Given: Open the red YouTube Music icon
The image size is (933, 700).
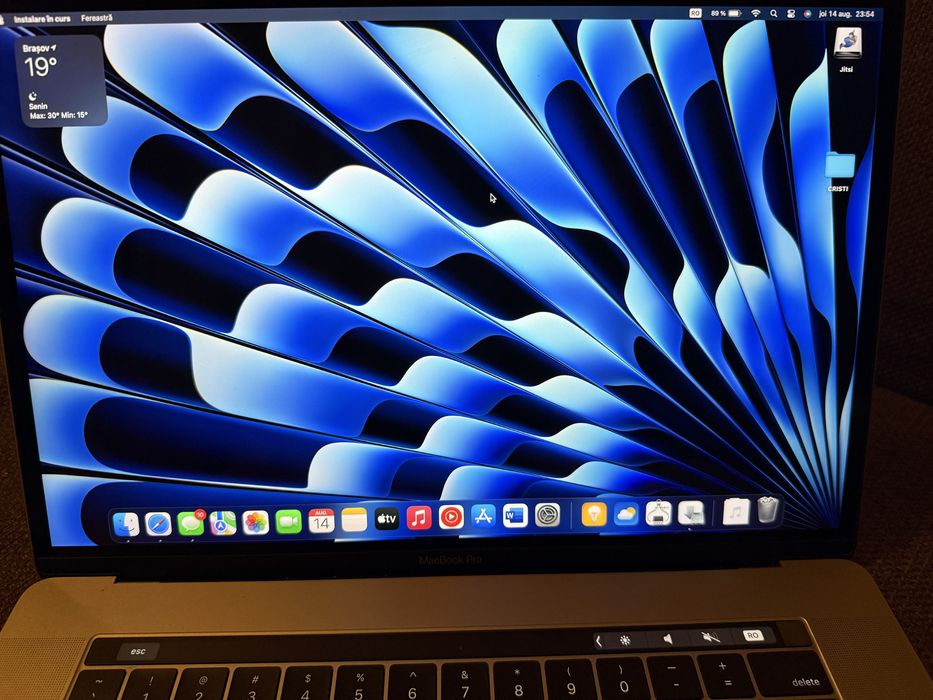Looking at the screenshot, I should pos(451,517).
